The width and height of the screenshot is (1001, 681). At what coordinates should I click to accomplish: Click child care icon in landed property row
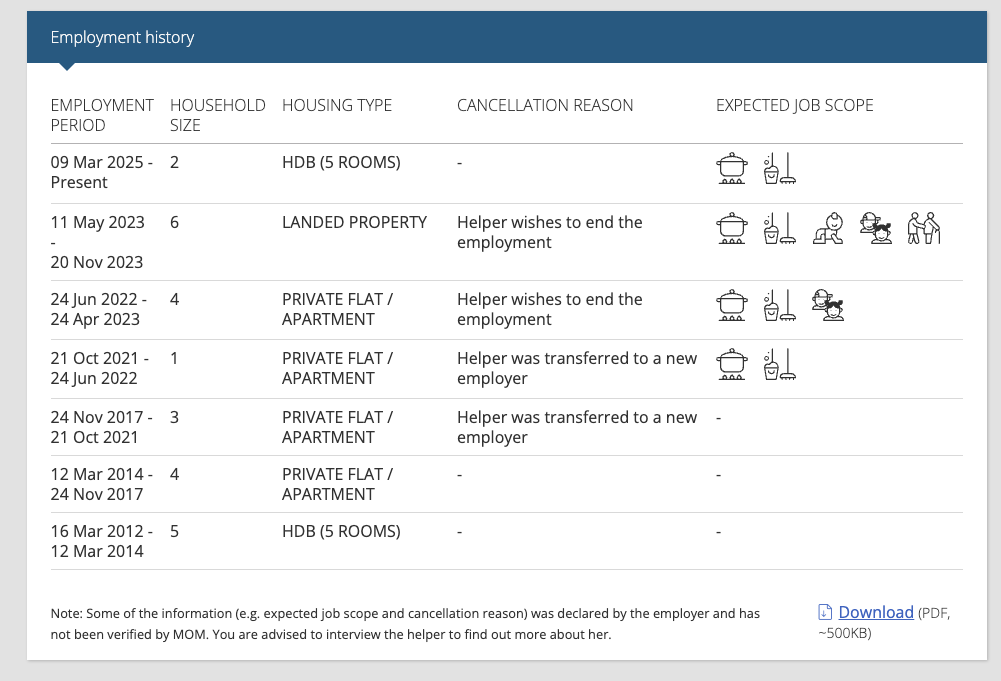click(875, 228)
